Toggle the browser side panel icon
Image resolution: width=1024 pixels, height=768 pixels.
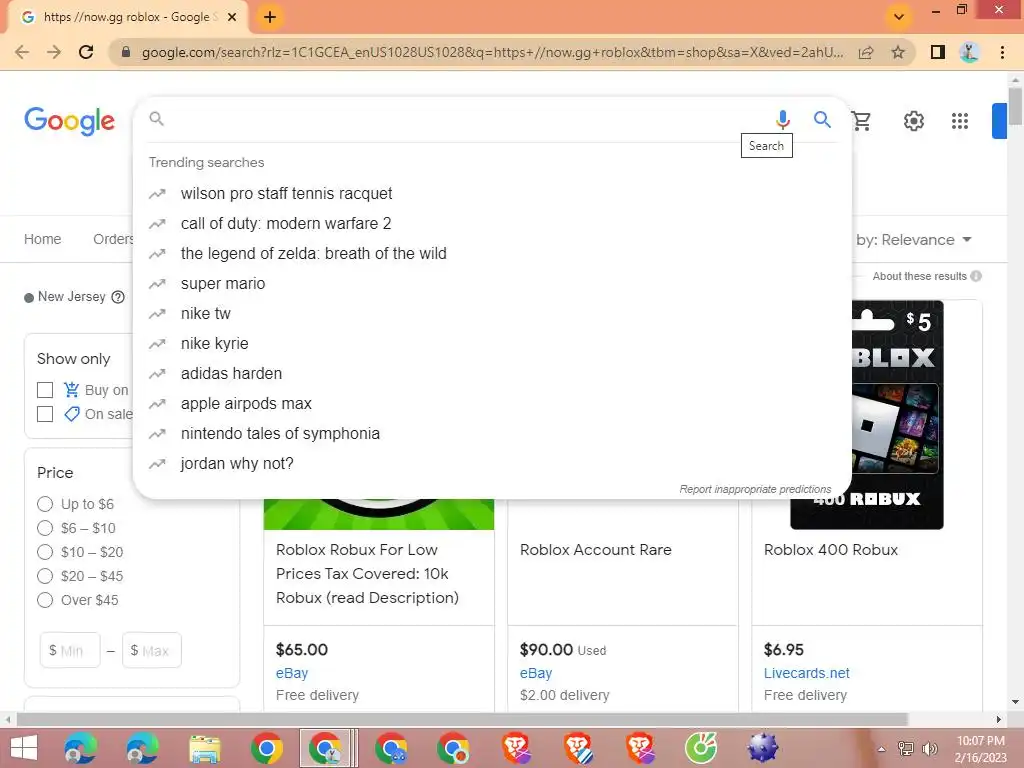point(938,52)
